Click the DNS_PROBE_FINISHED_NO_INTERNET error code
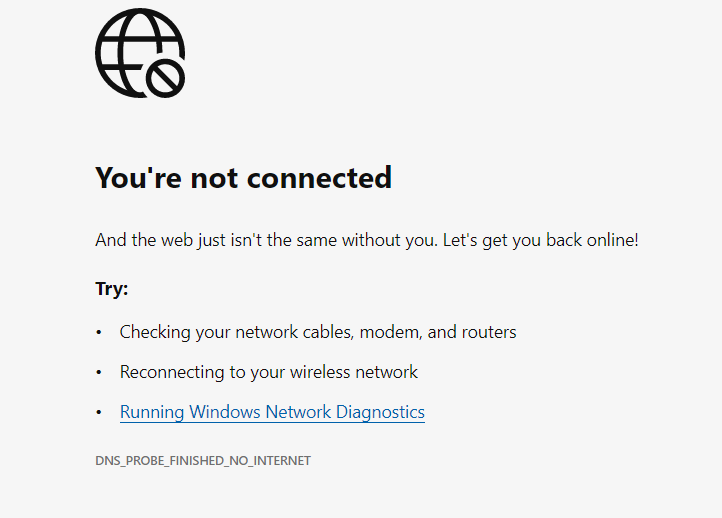The height and width of the screenshot is (518, 722). (x=203, y=461)
